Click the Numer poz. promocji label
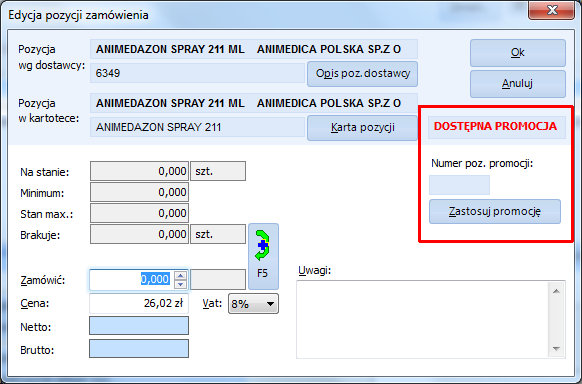 [482, 163]
